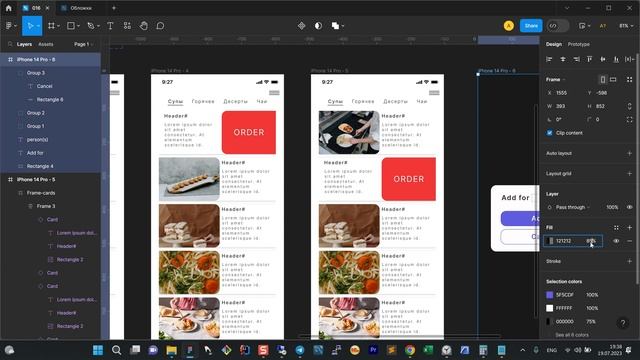Remove the 121212 fill
This screenshot has width=640, height=360.
pyautogui.click(x=629, y=241)
